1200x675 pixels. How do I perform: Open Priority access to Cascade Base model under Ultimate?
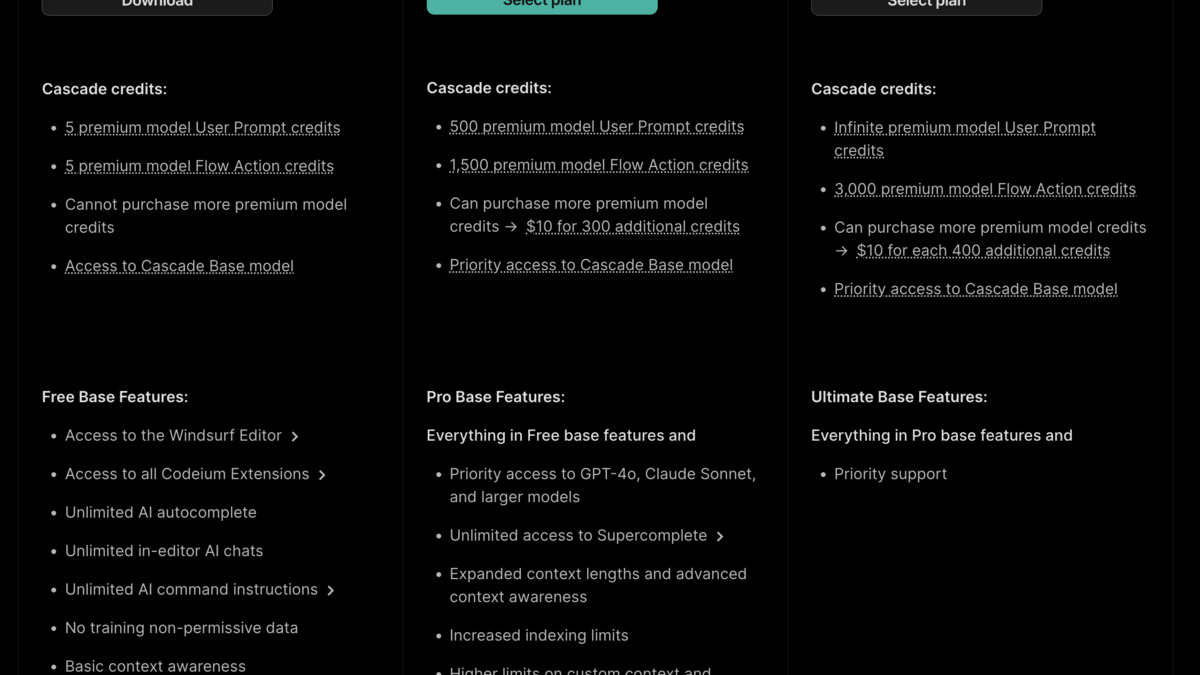pyautogui.click(x=975, y=289)
